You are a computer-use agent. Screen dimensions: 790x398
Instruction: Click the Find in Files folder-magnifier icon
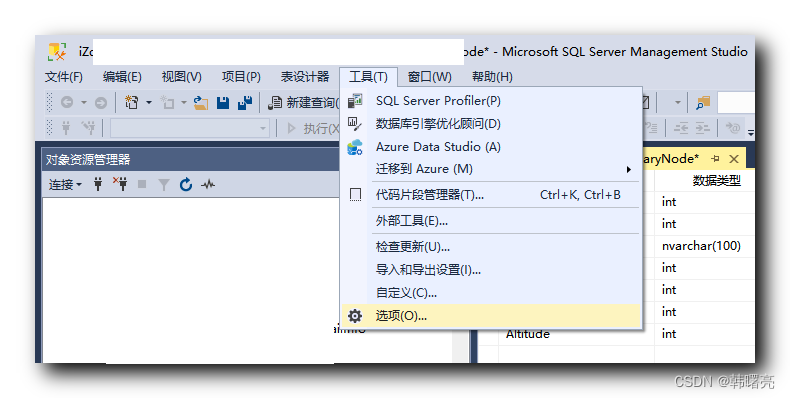[x=702, y=103]
